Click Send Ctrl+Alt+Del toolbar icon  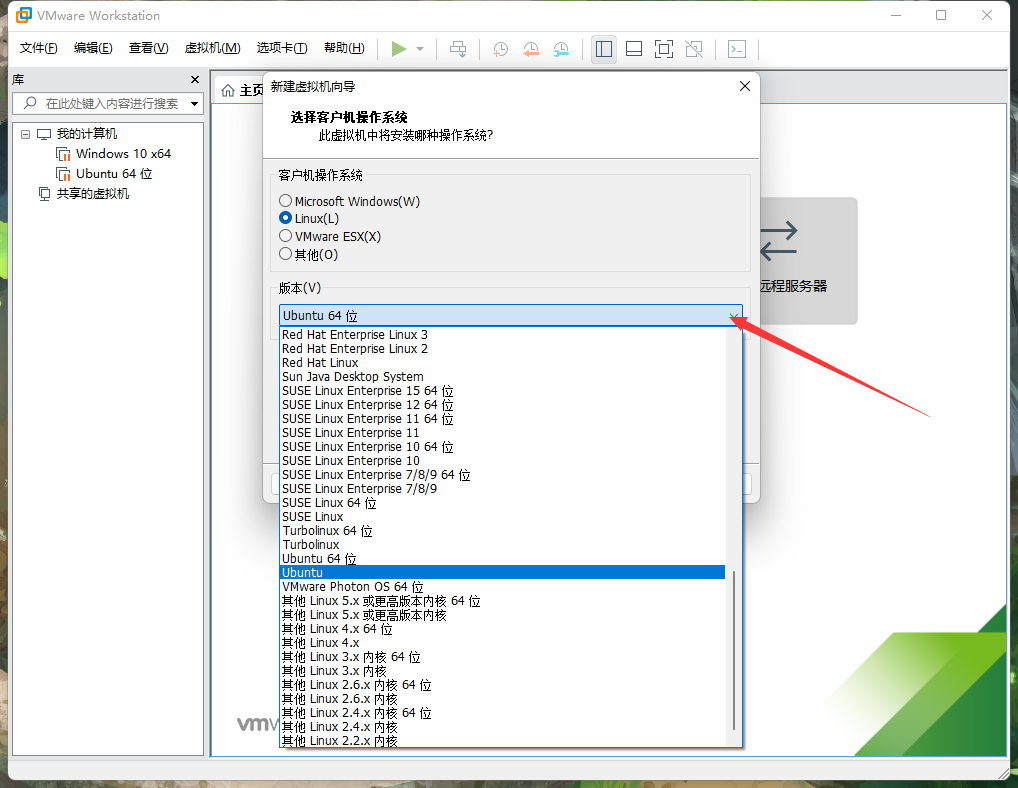[458, 49]
